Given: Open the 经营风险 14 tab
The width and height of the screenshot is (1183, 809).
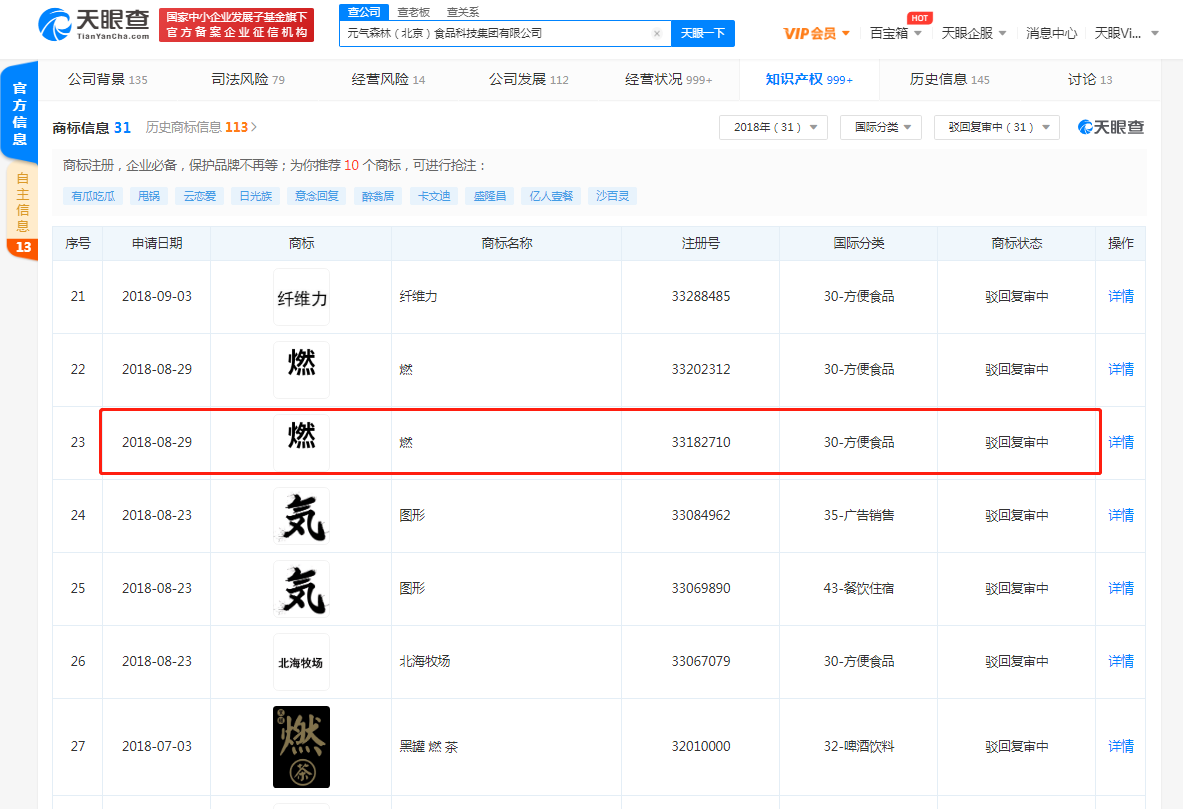Looking at the screenshot, I should [x=388, y=79].
